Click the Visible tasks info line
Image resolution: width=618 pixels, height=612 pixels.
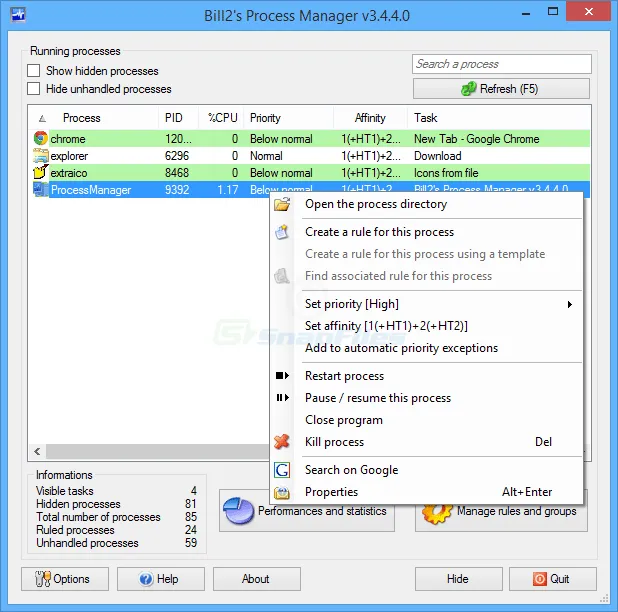(x=116, y=491)
